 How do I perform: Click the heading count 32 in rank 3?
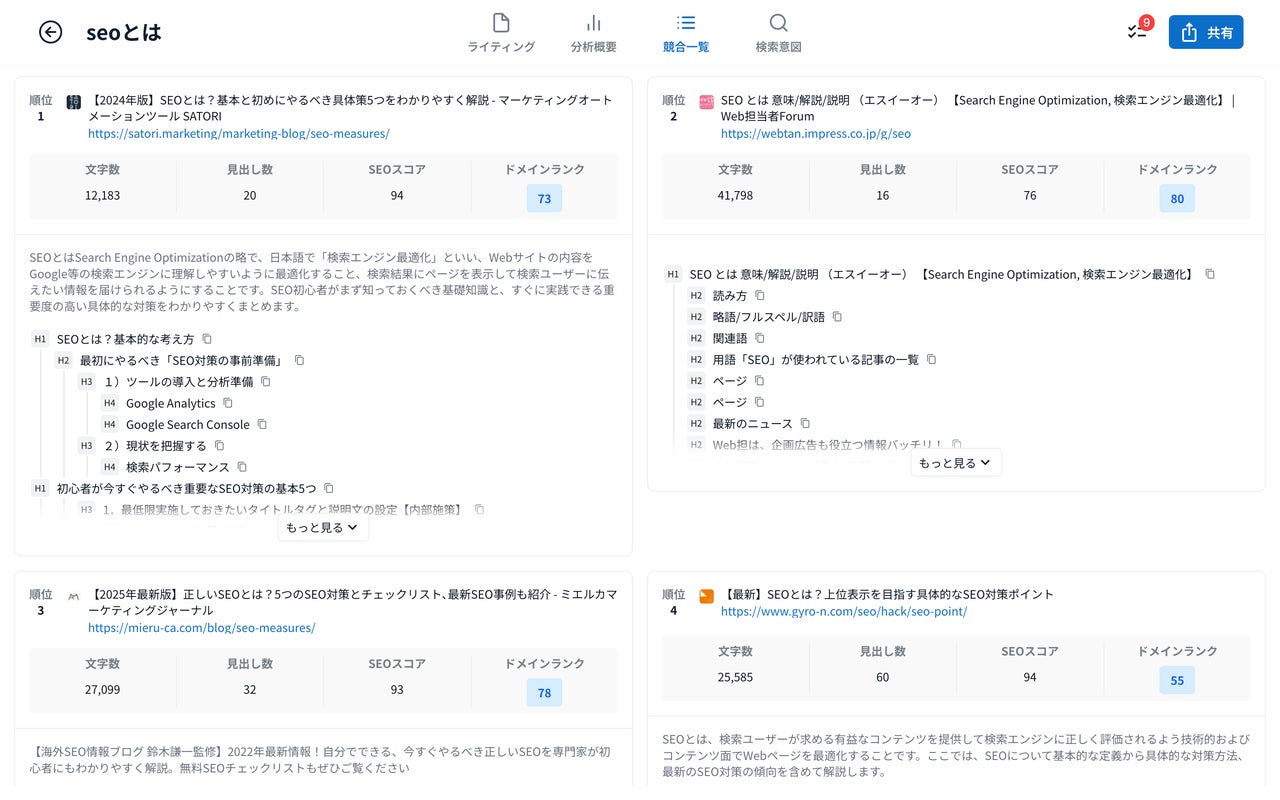click(x=249, y=690)
